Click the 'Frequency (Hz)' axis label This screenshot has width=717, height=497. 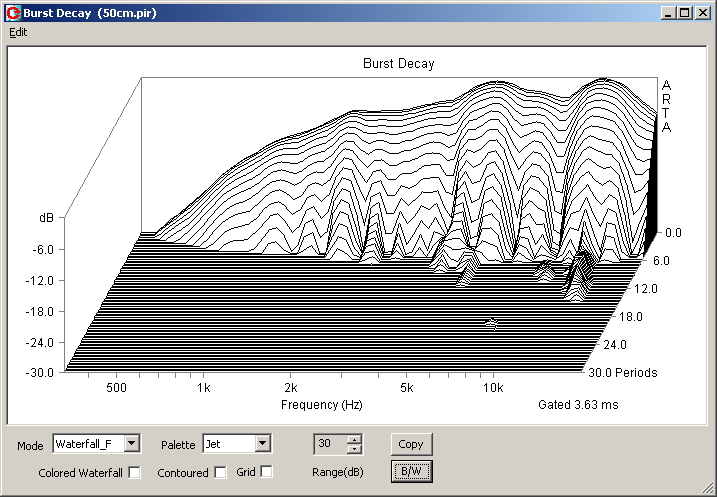[321, 405]
